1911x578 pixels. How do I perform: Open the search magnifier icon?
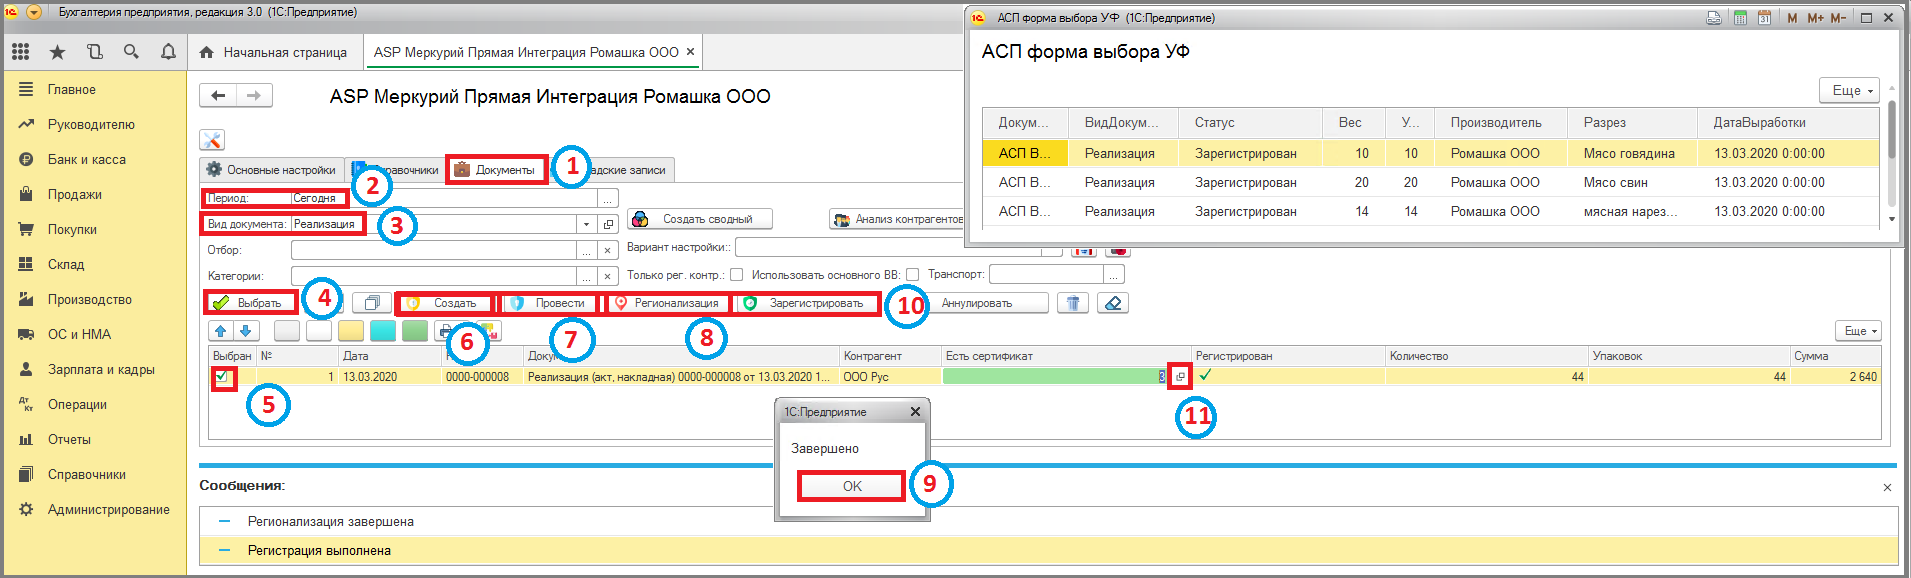(x=131, y=52)
